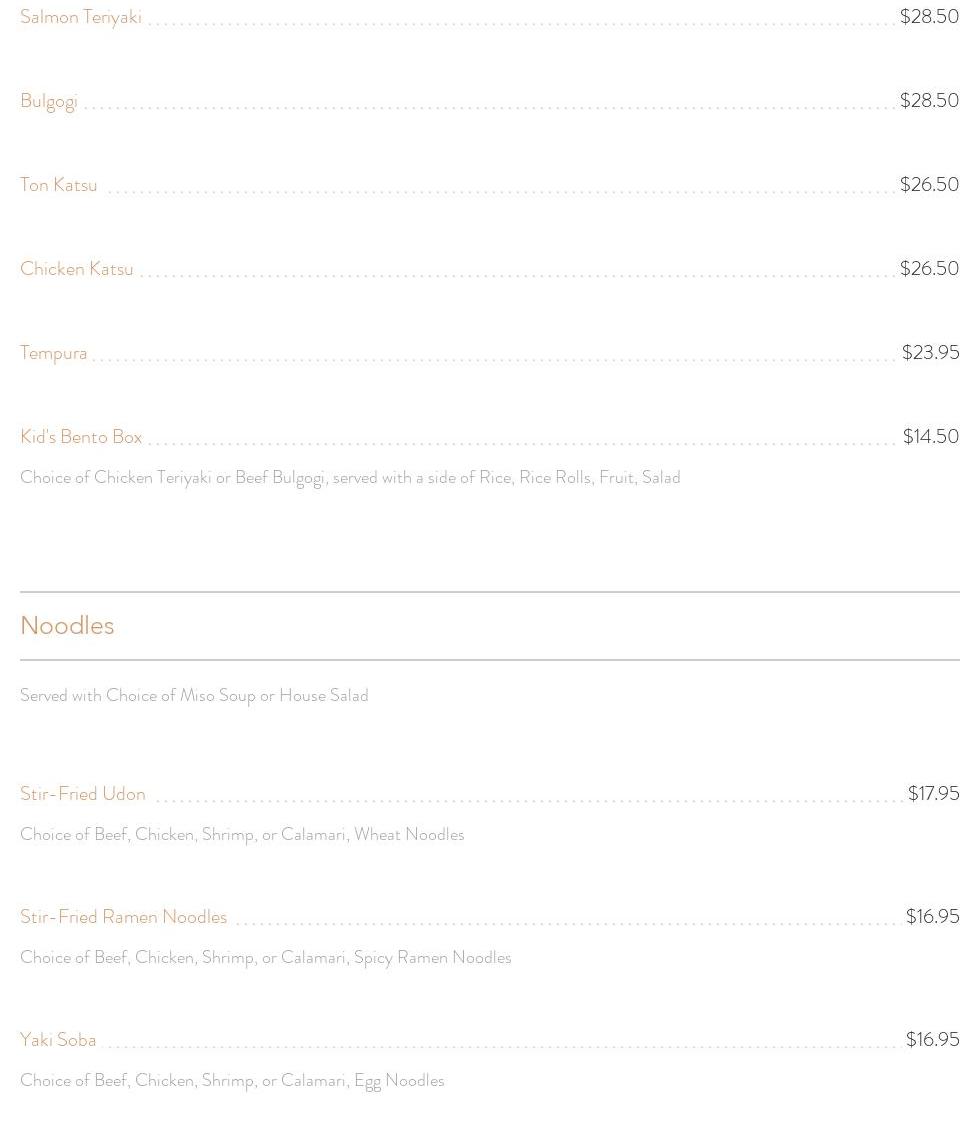965x1127 pixels.
Task: Click the Tempura bento item
Action: 54,353
